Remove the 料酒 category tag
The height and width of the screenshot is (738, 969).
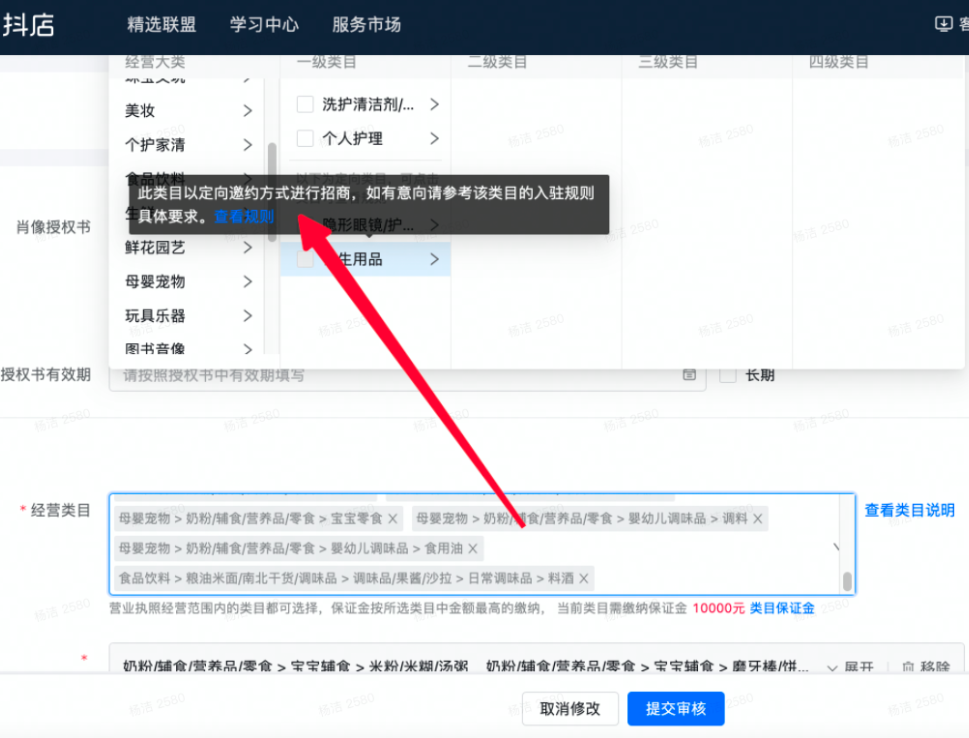click(x=584, y=578)
